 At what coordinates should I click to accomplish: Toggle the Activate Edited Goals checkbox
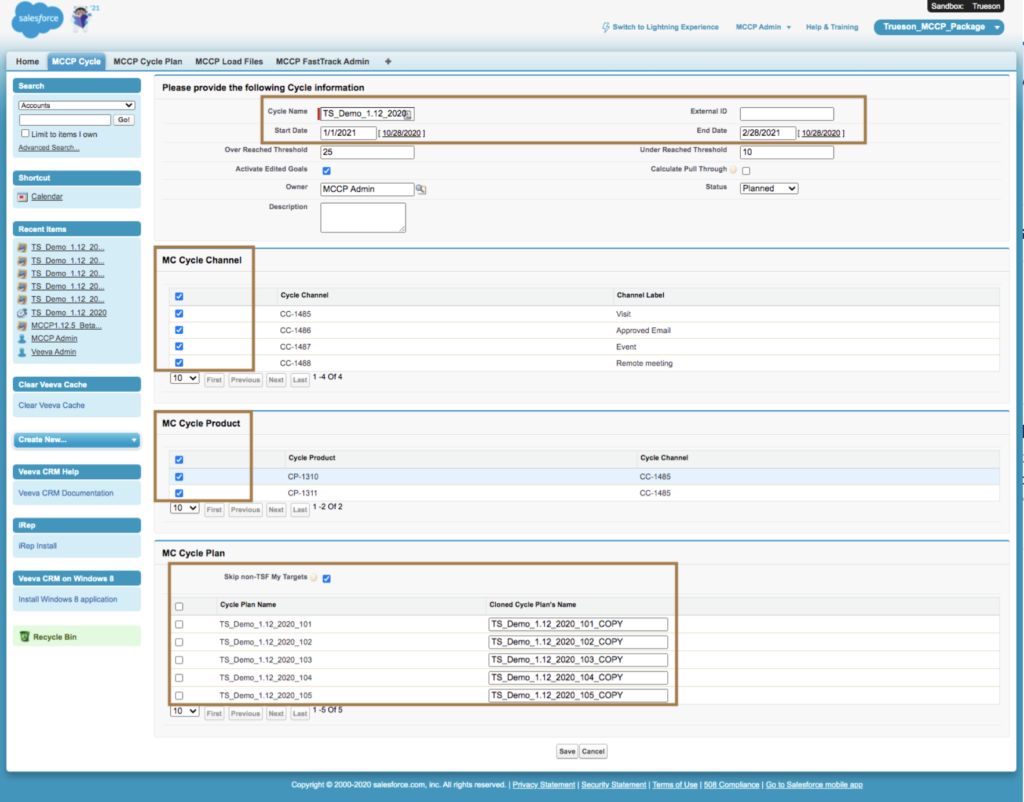point(327,170)
